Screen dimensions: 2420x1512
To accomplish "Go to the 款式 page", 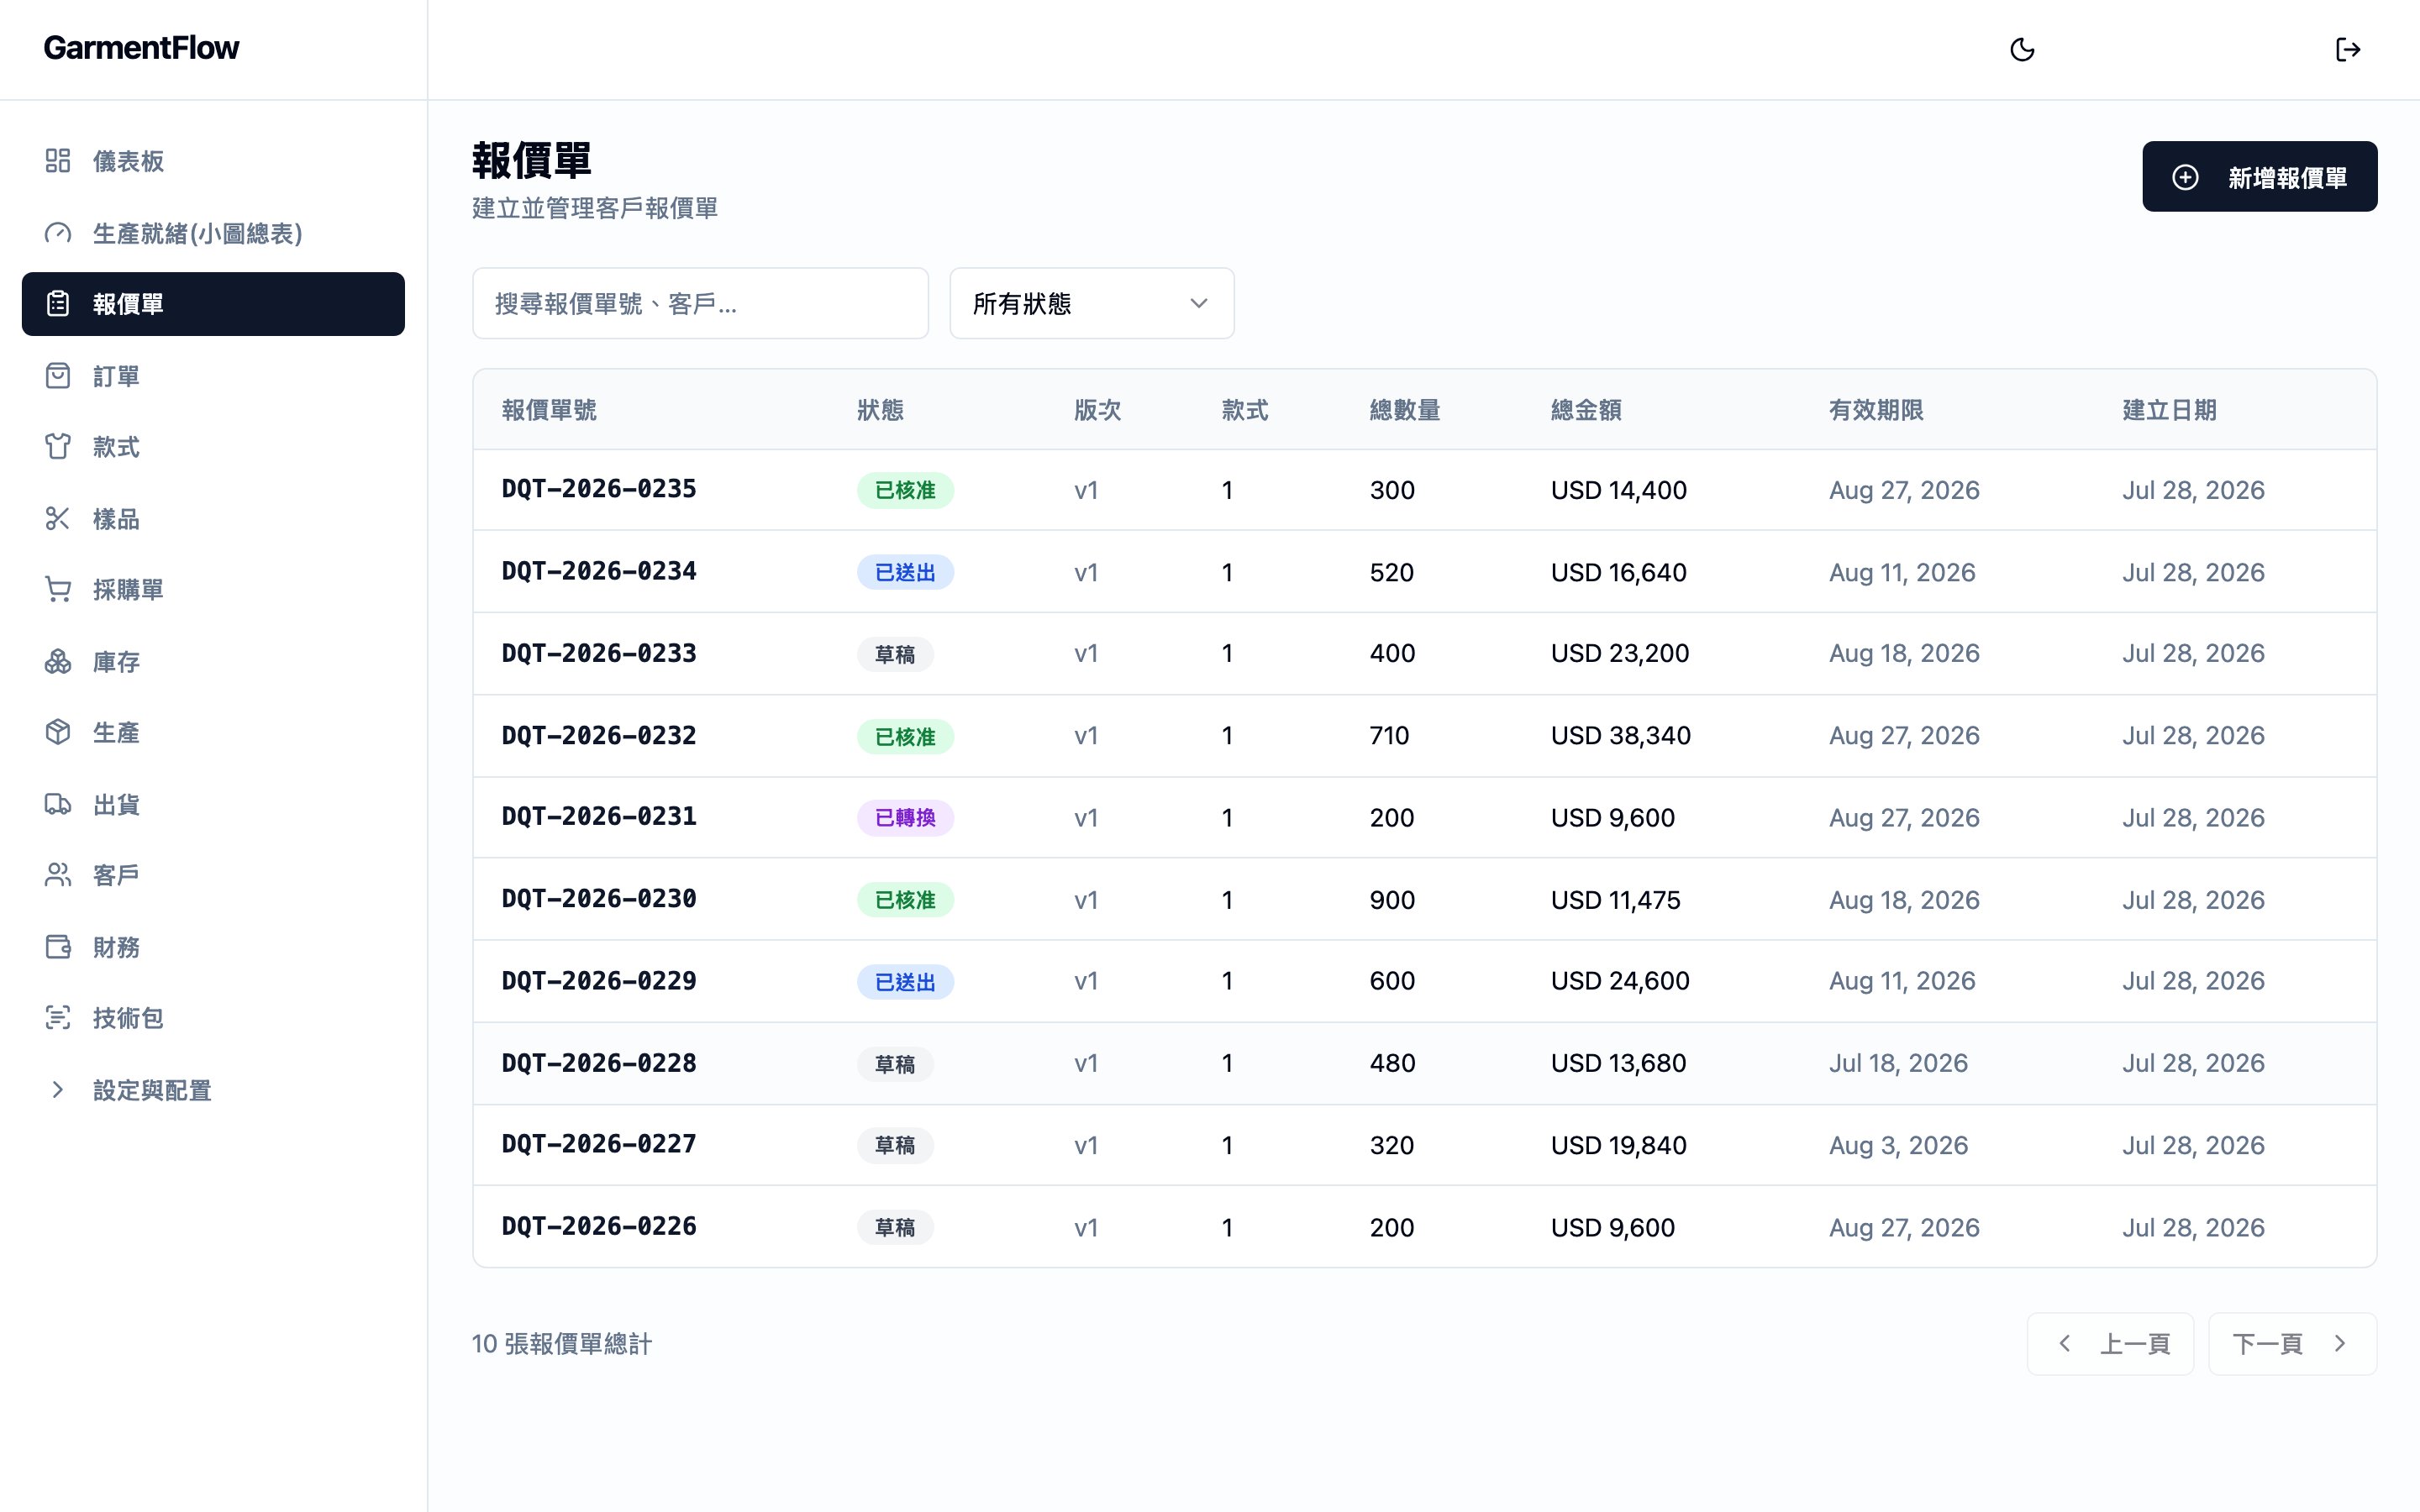I will click(213, 447).
